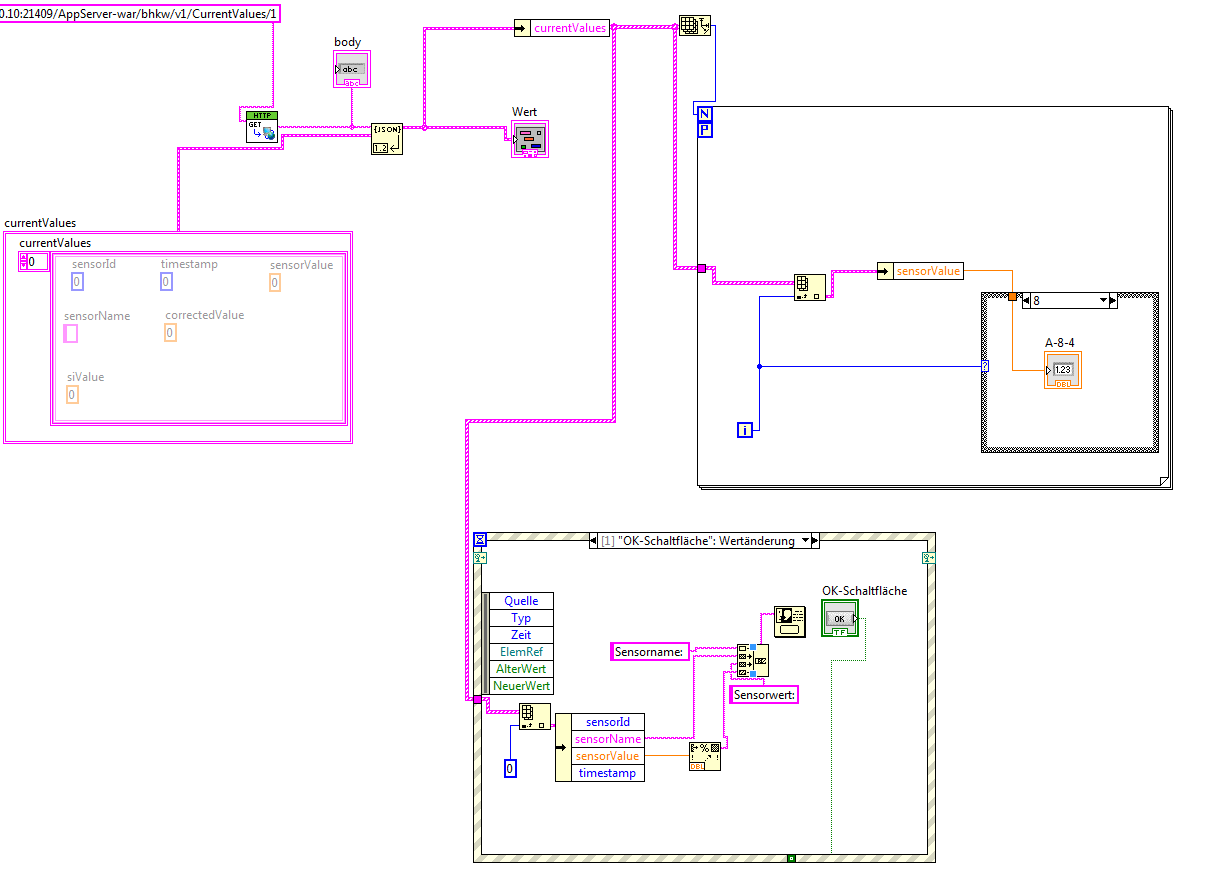Go to previous case with left arrow
1220x869 pixels.
click(1024, 300)
